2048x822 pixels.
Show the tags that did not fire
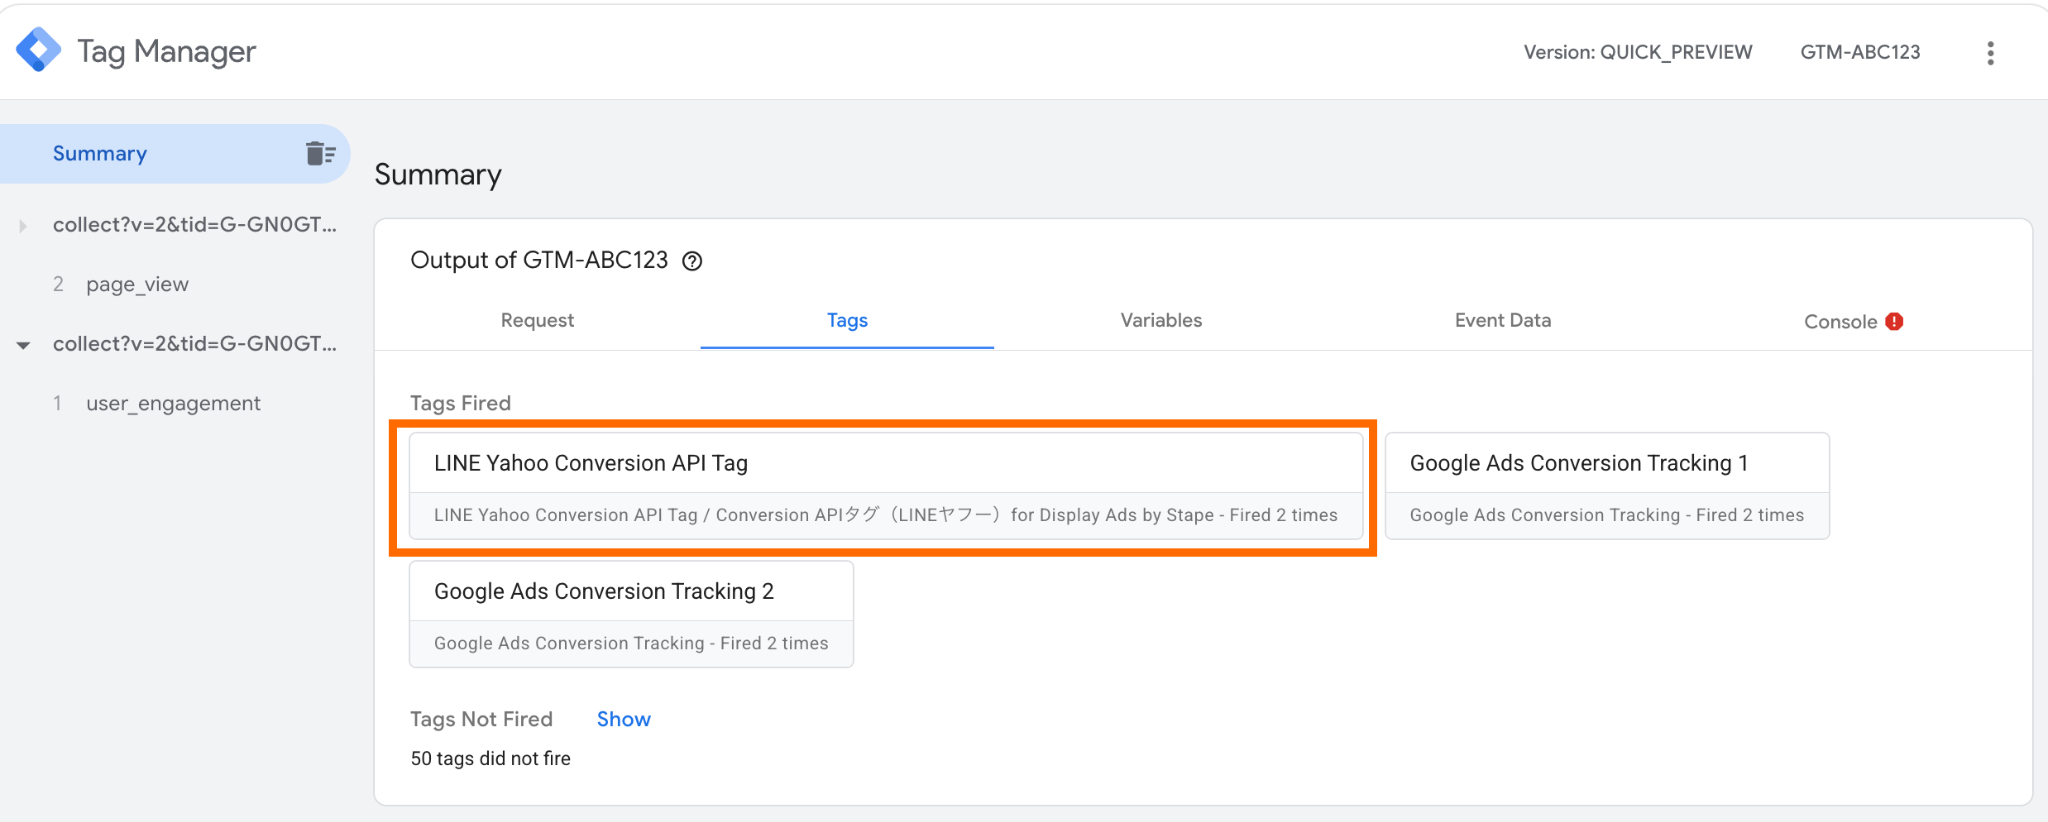pos(623,719)
